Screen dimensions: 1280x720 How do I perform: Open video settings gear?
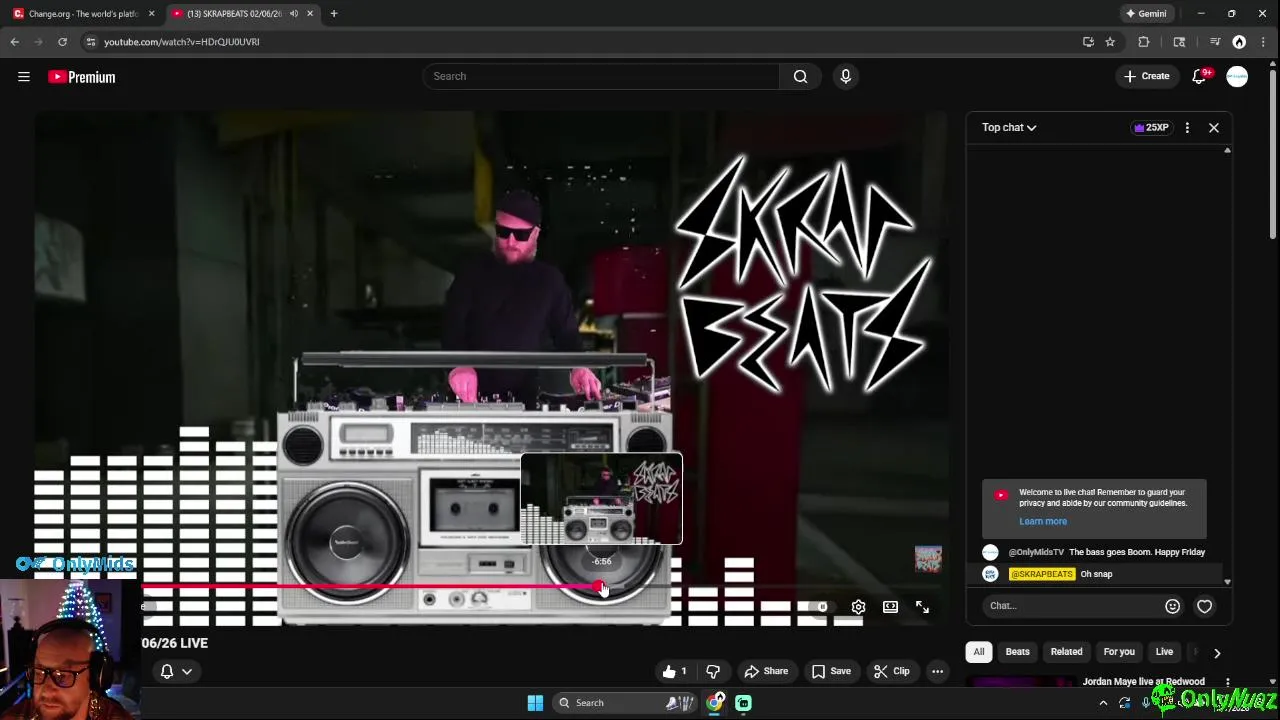(858, 607)
